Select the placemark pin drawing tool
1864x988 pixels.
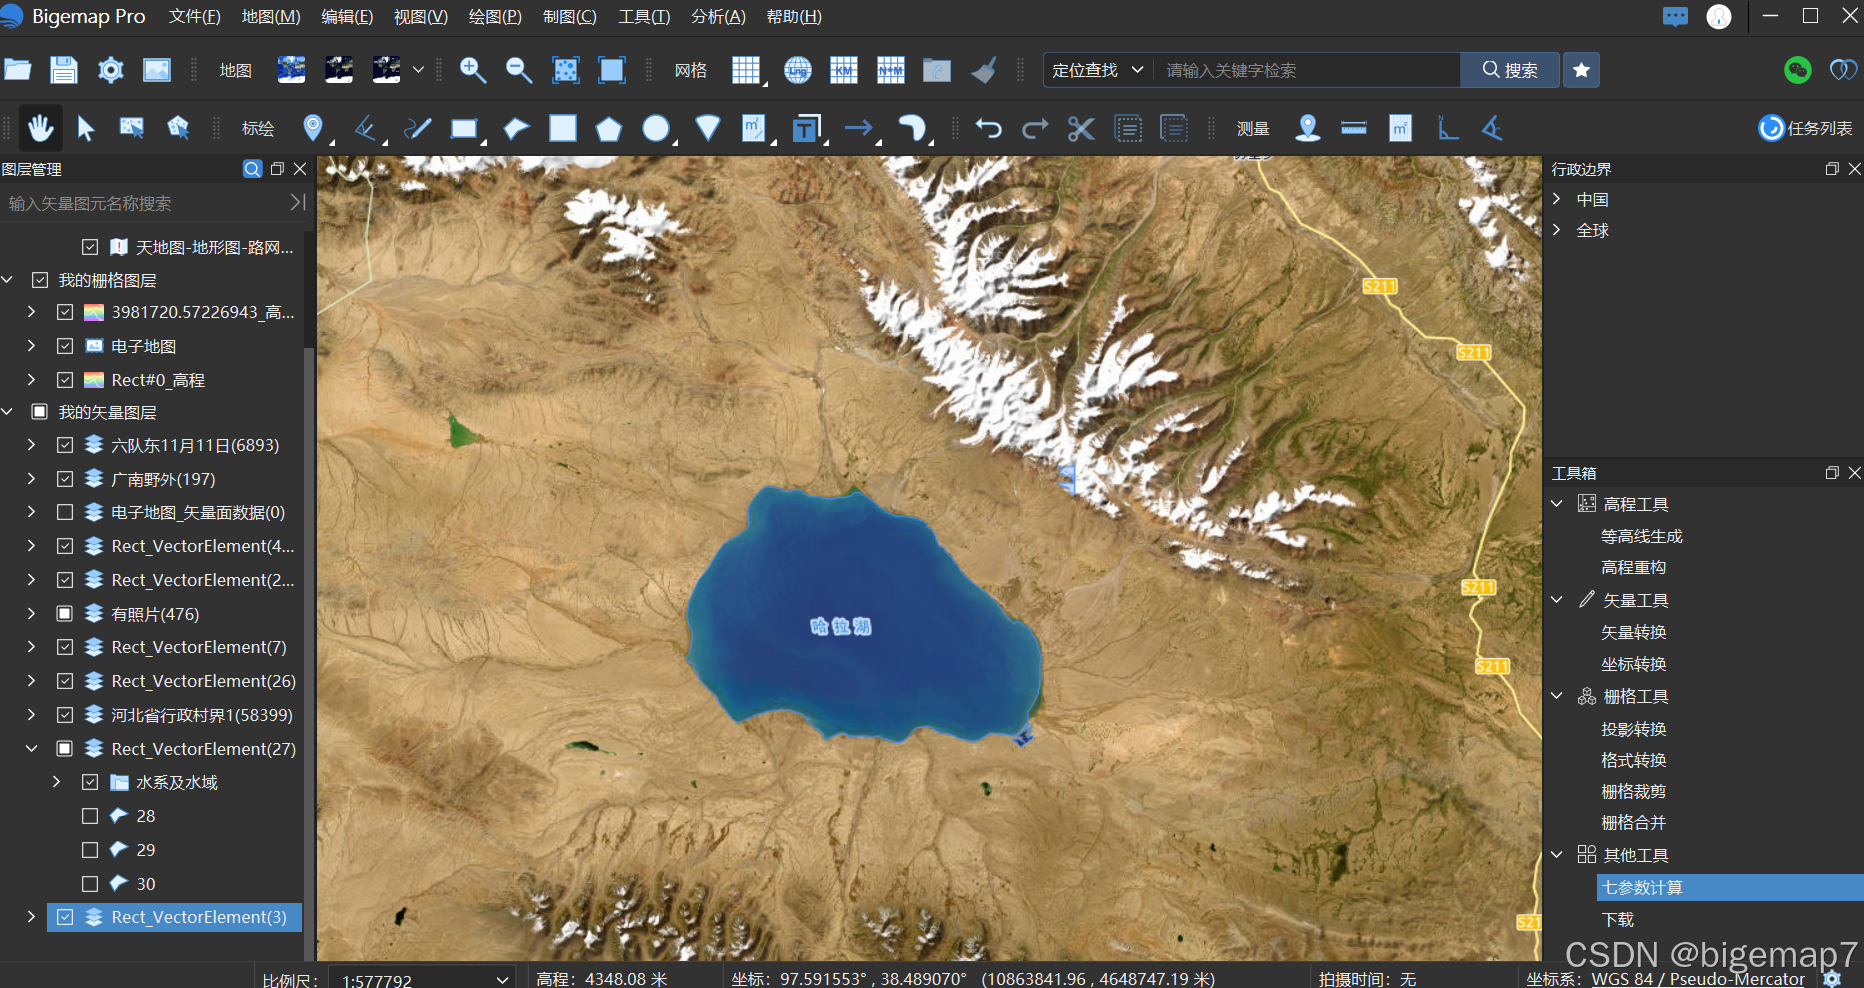pyautogui.click(x=313, y=128)
